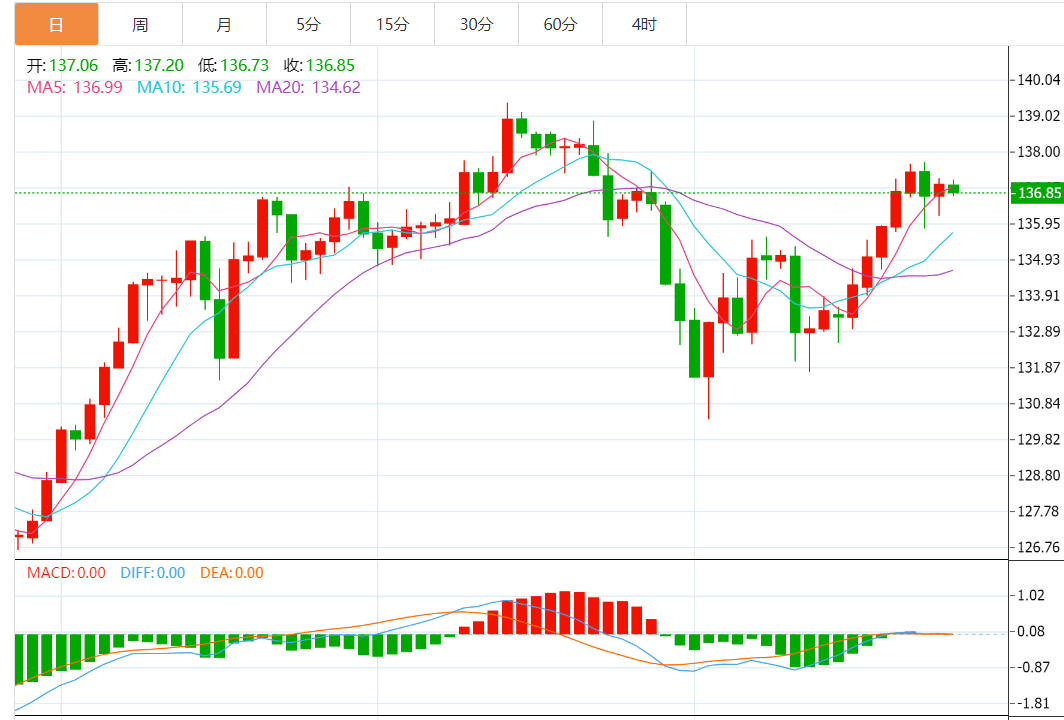Open the 30分 timeframe tab
The width and height of the screenshot is (1064, 720).
coord(476,24)
